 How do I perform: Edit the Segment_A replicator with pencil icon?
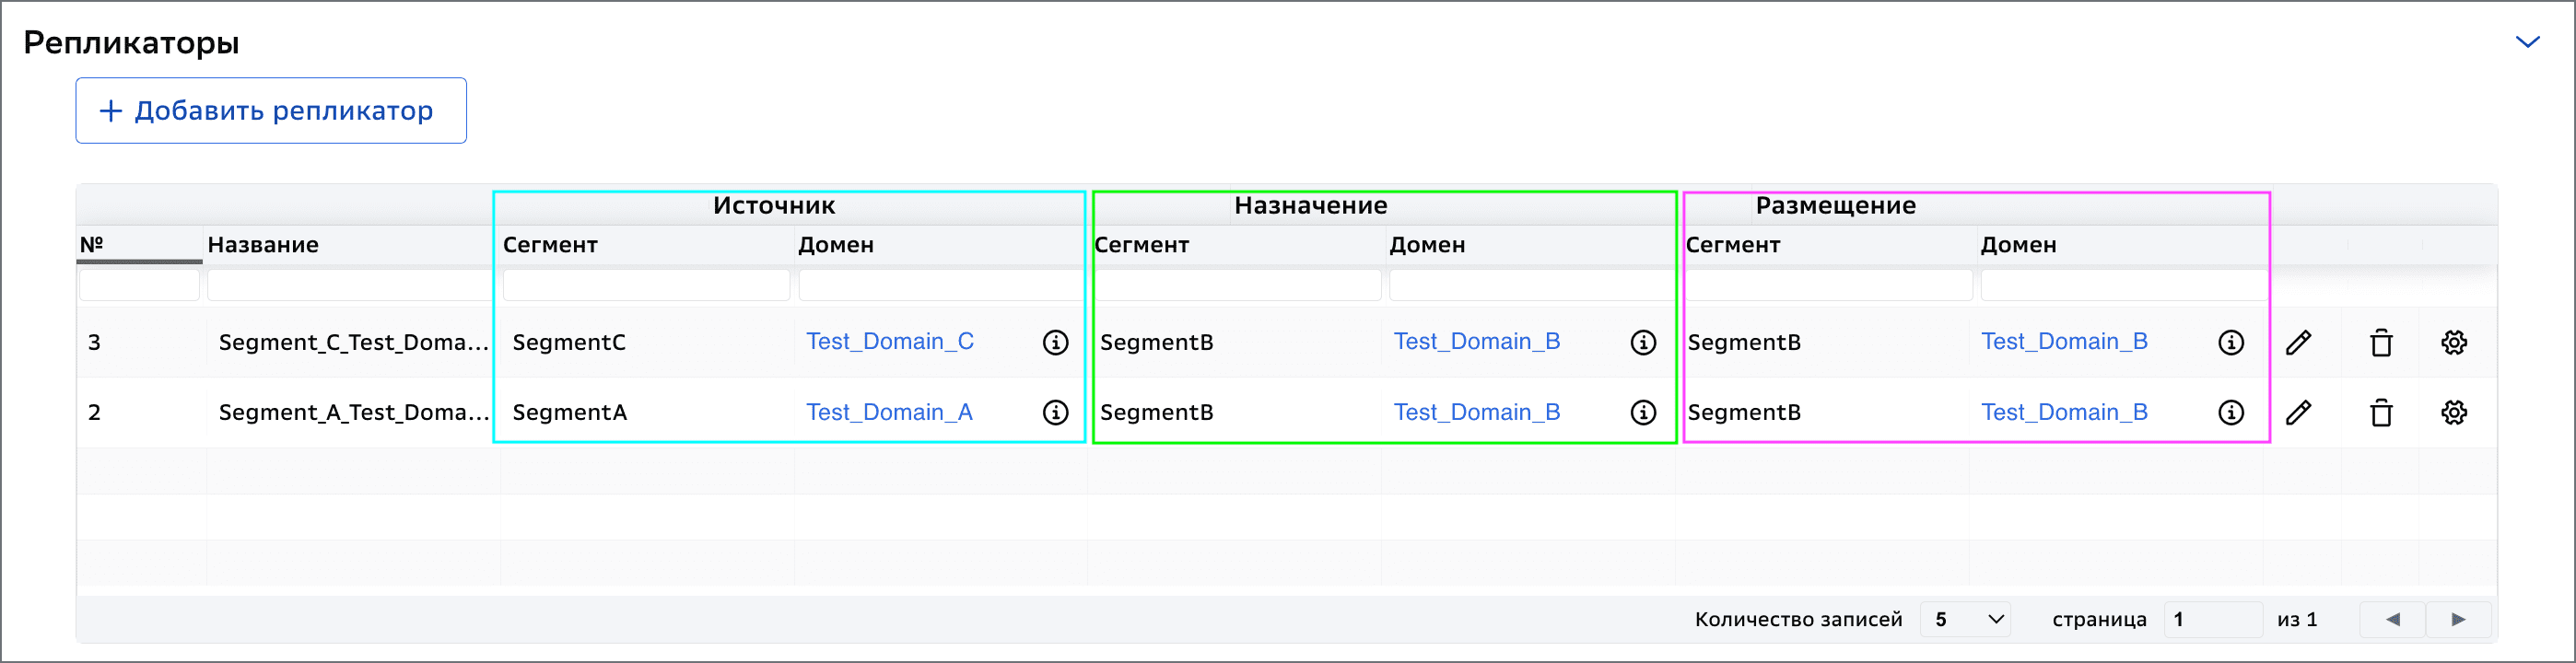[2298, 412]
